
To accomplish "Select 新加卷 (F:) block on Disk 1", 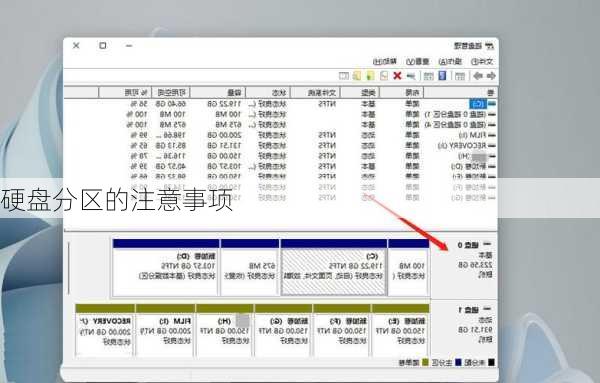I will click(342, 331).
